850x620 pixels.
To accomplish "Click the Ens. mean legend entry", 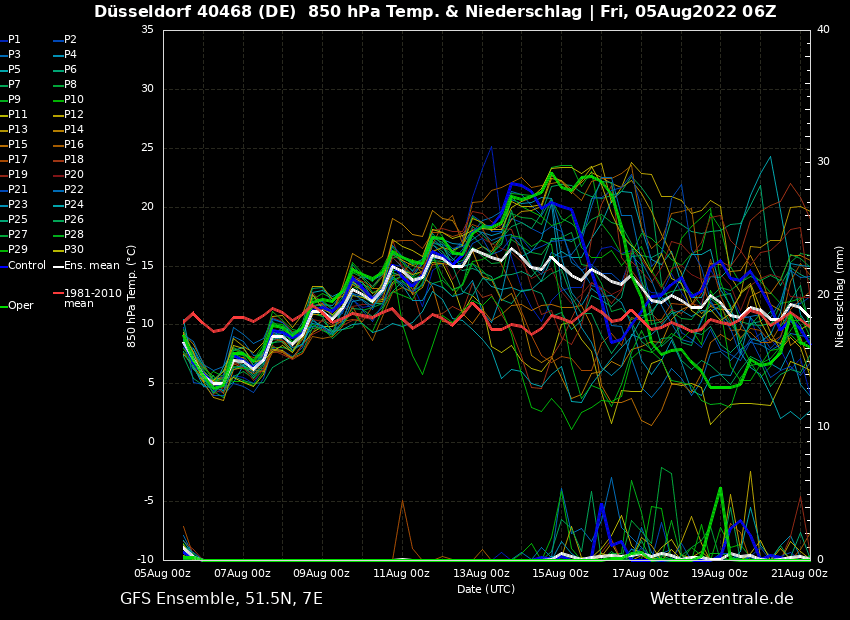I will pyautogui.click(x=91, y=266).
